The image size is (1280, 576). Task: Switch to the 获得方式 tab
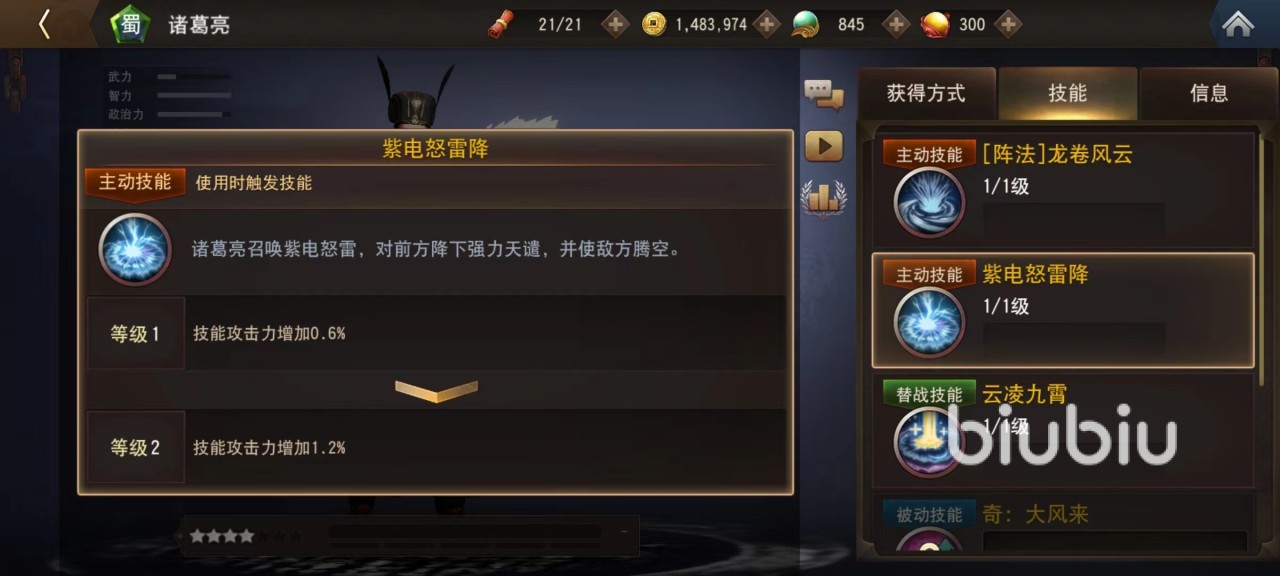coord(926,94)
